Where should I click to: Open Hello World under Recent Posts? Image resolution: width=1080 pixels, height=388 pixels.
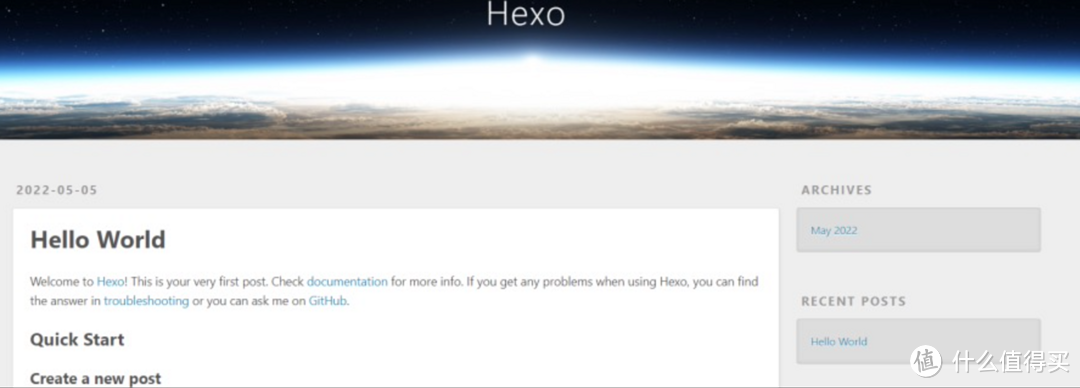click(839, 341)
